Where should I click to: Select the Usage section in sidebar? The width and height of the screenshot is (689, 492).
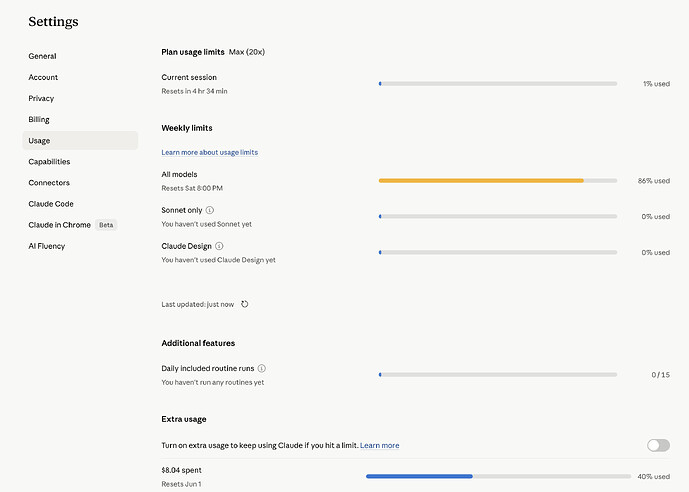tap(80, 141)
